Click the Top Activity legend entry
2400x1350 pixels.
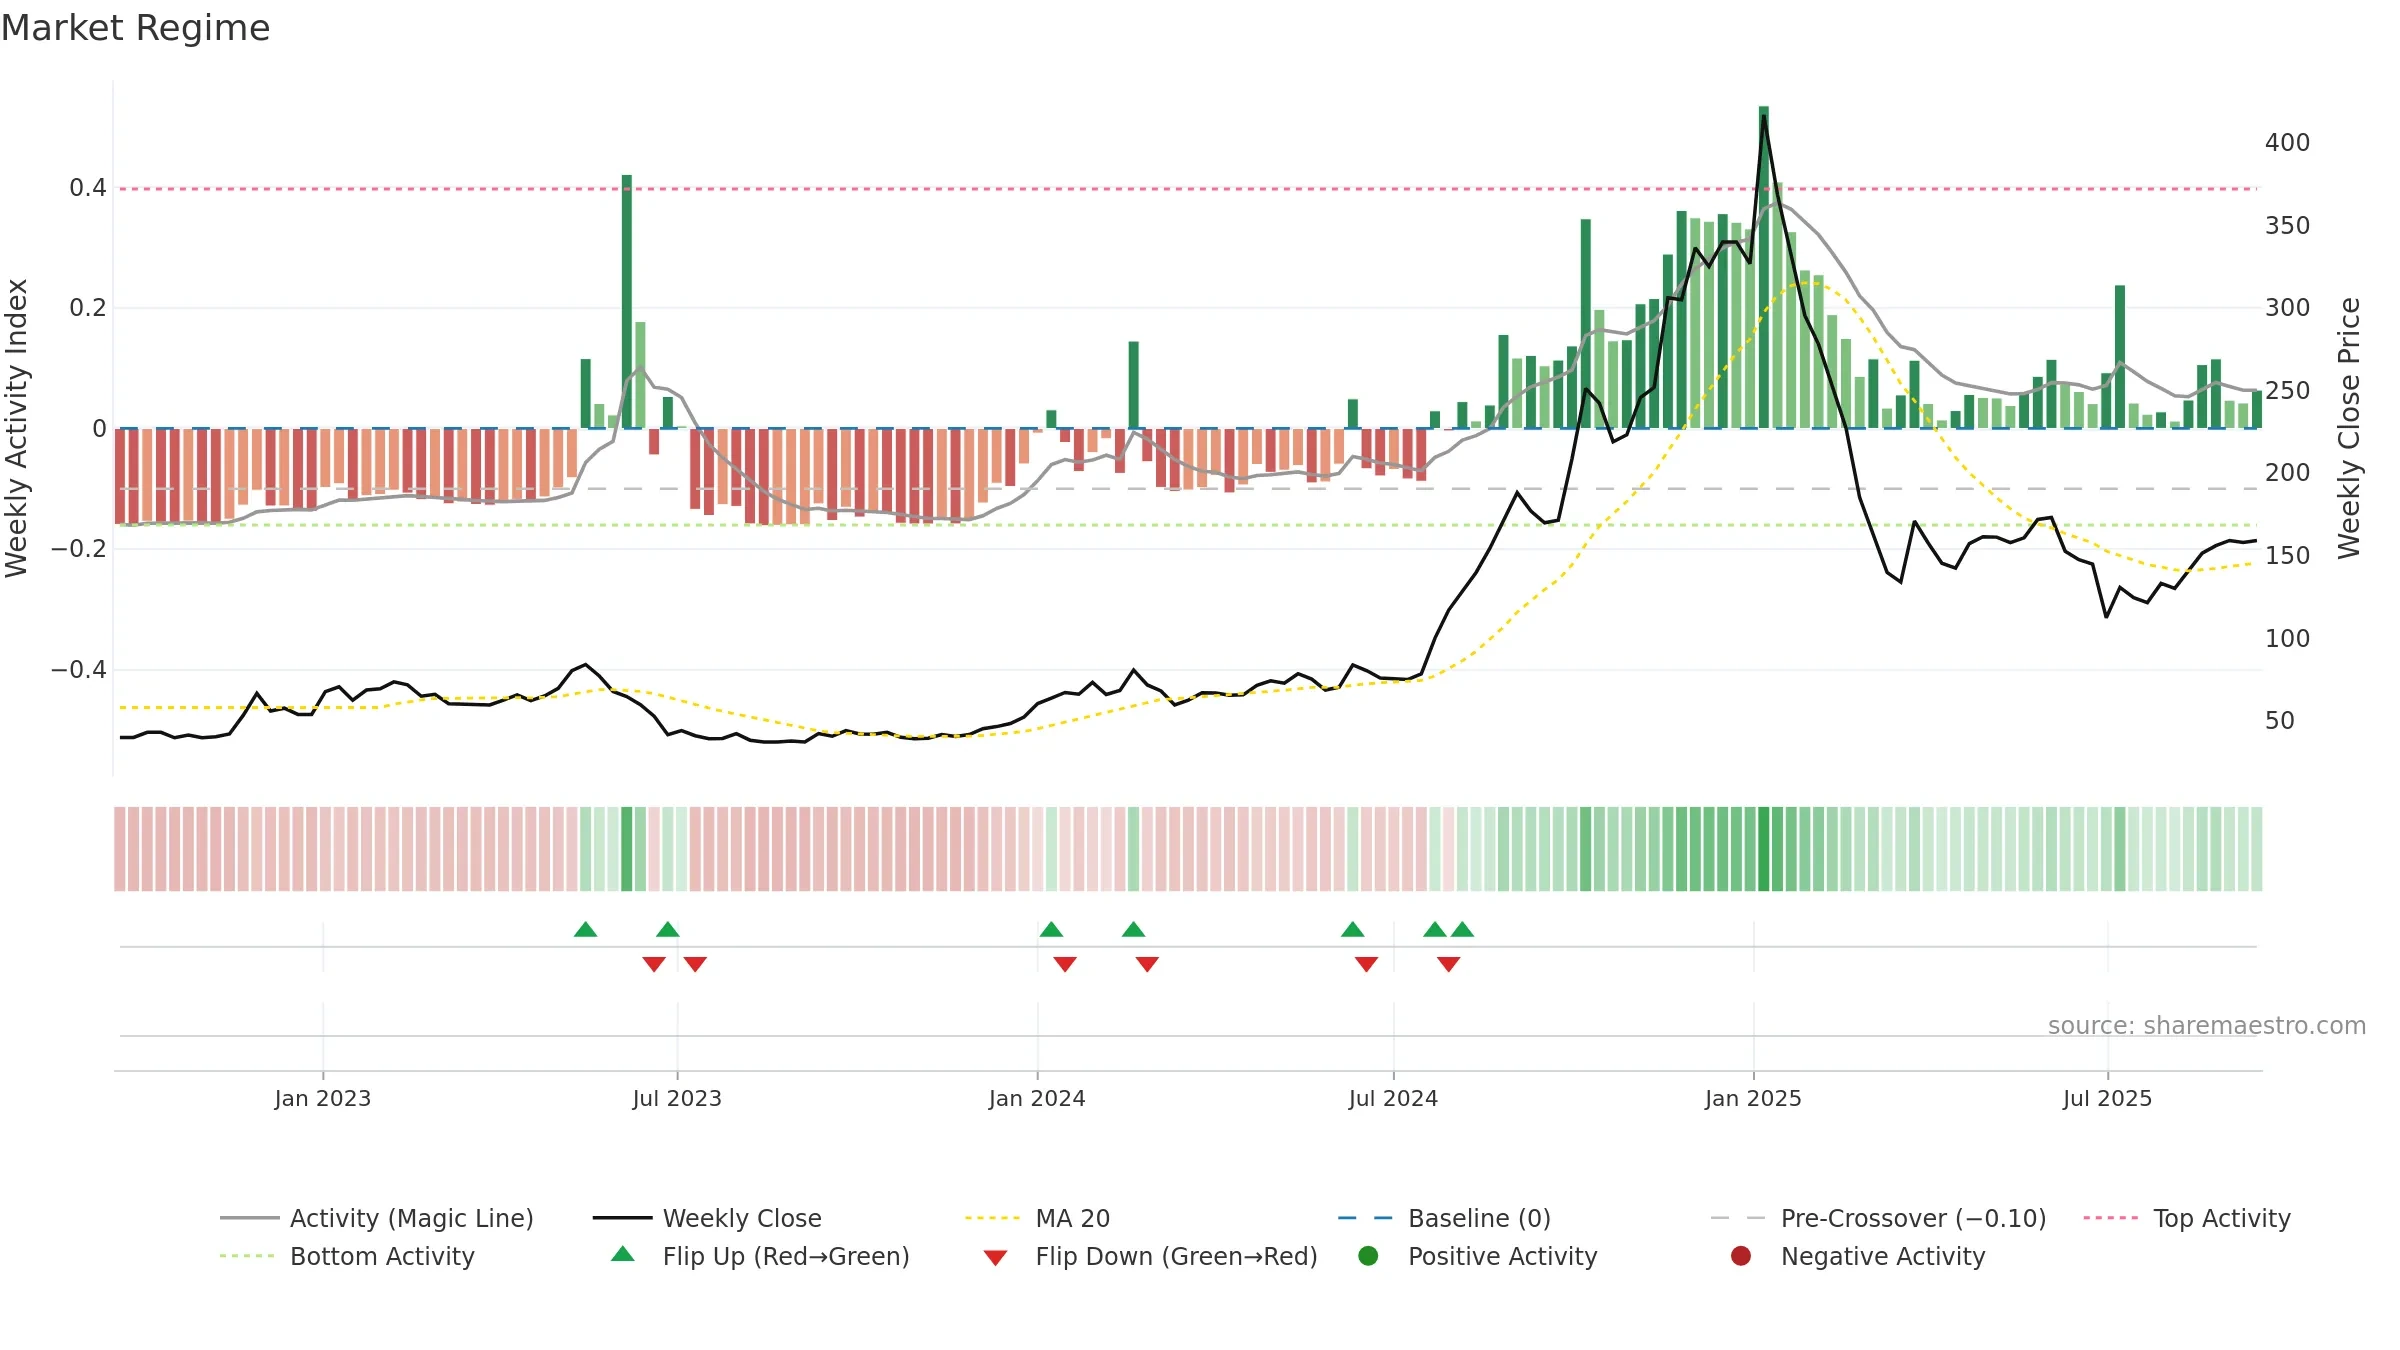point(2187,1218)
